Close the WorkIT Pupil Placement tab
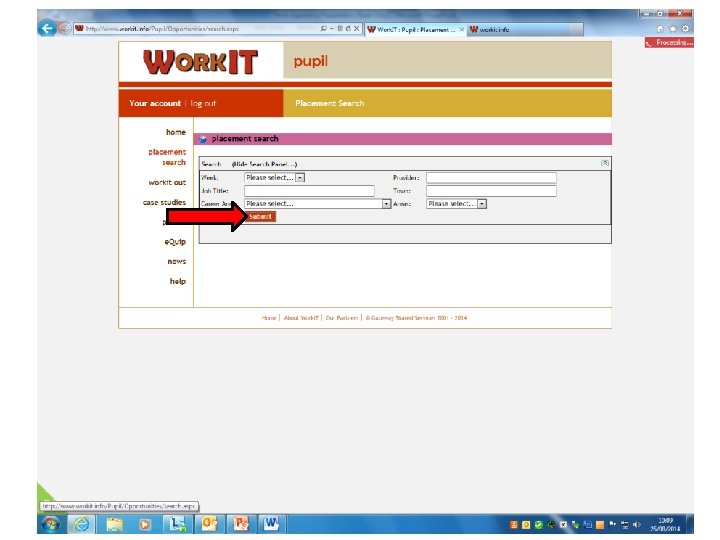 point(461,29)
